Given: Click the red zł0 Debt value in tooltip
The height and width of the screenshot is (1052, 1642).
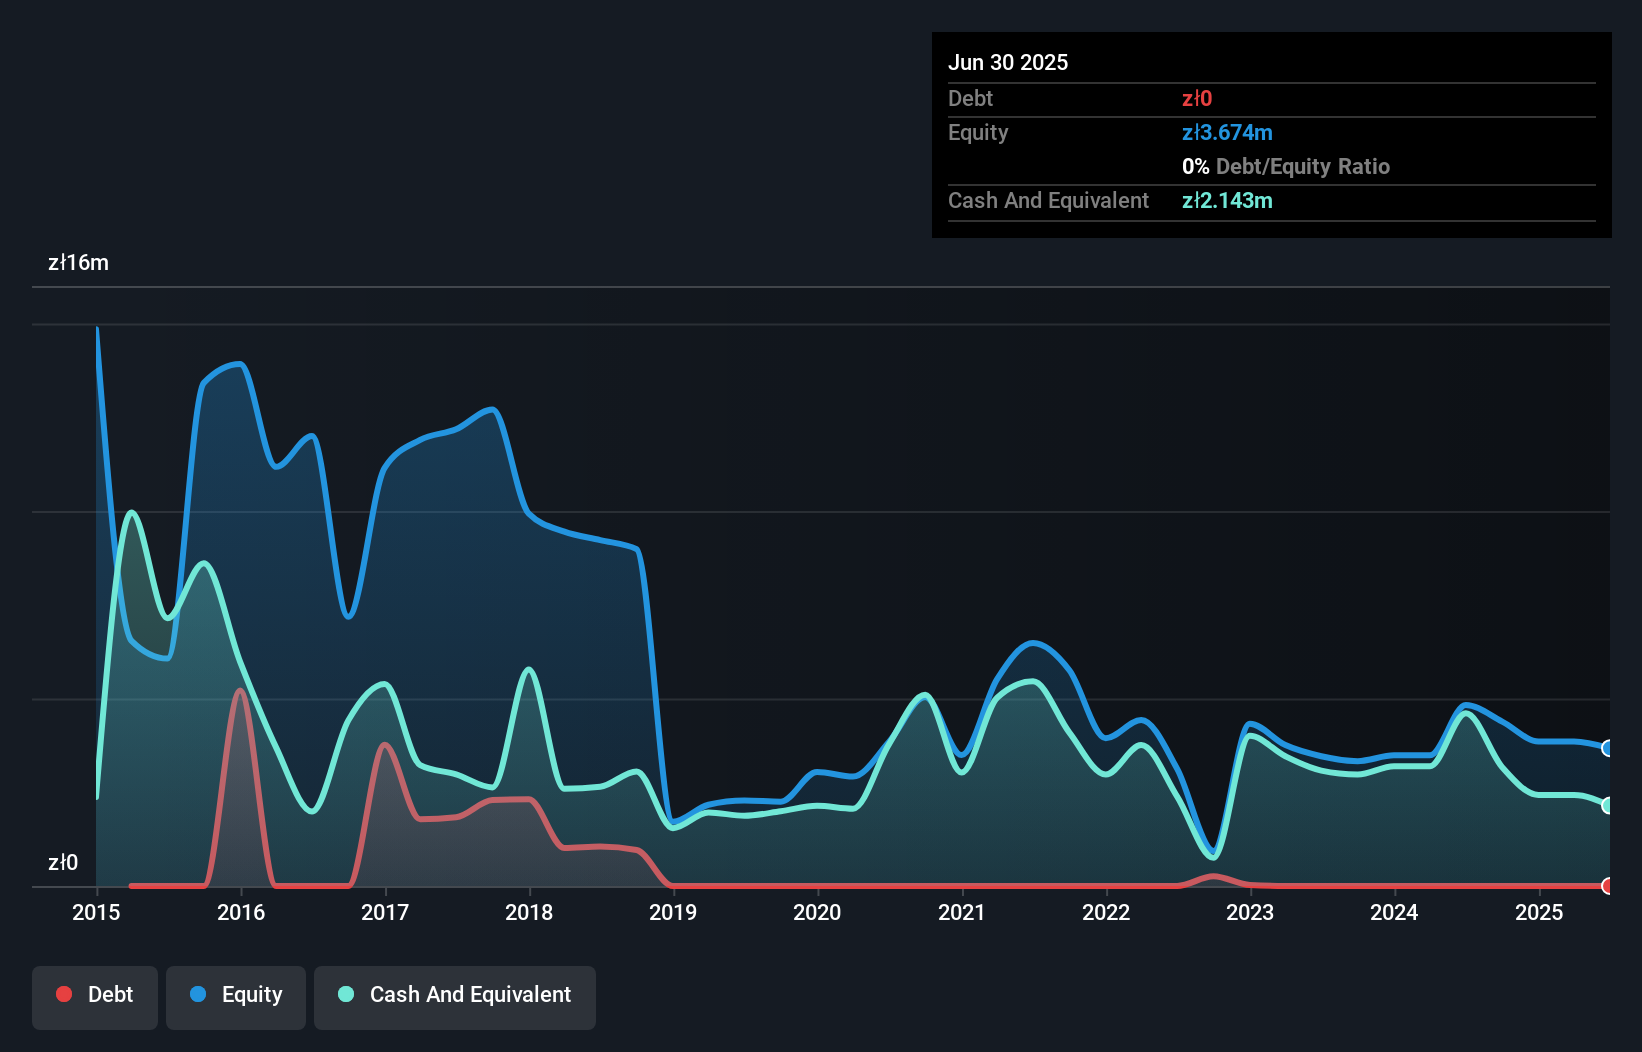Looking at the screenshot, I should tap(1197, 98).
